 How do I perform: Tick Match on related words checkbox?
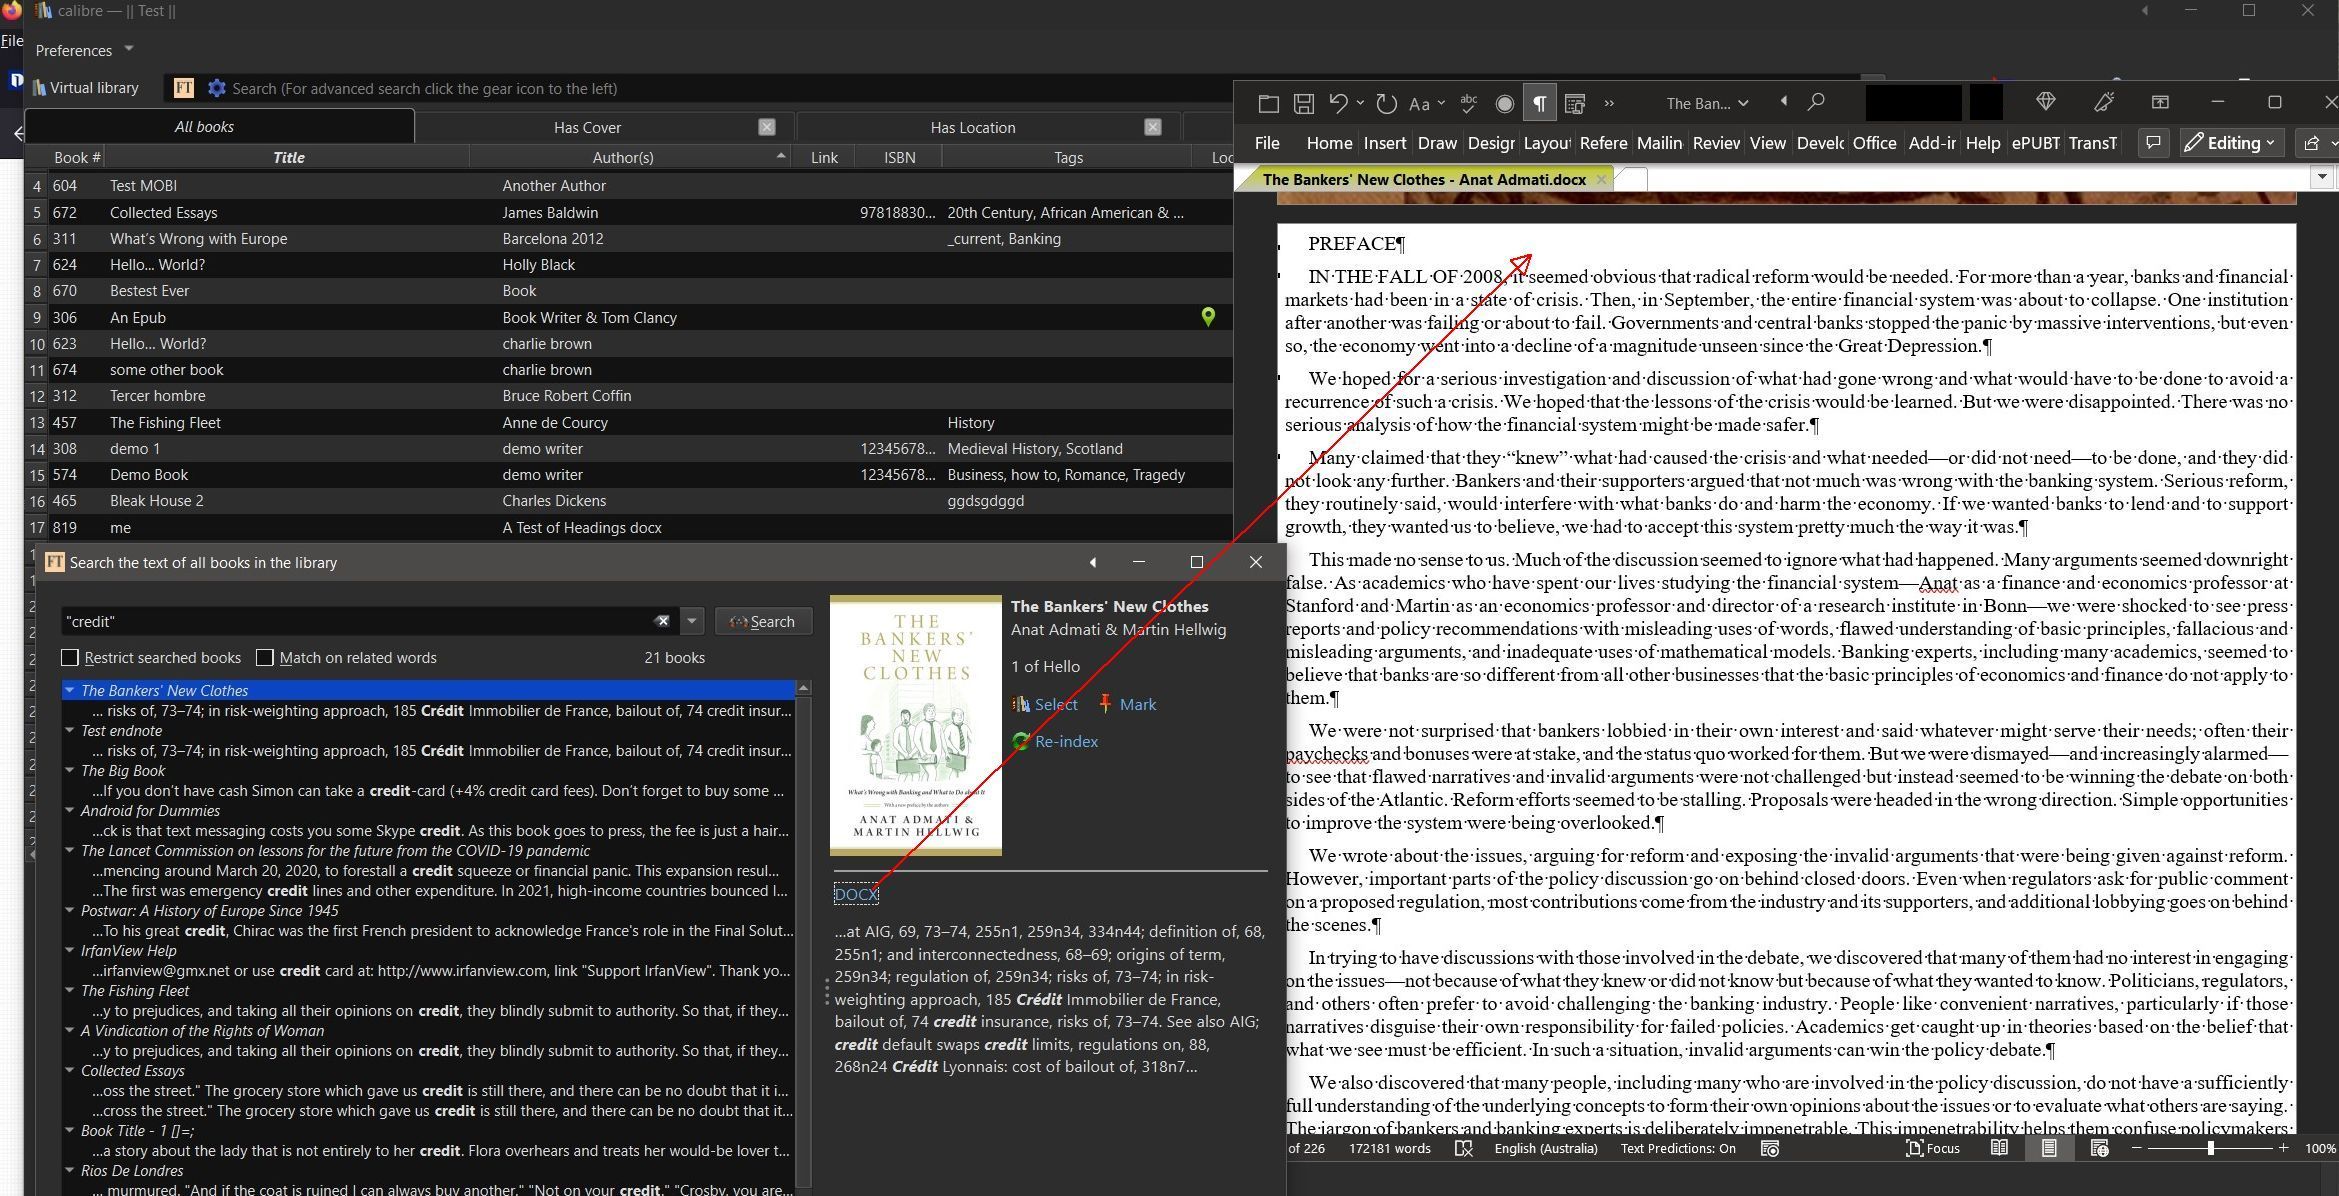coord(265,657)
